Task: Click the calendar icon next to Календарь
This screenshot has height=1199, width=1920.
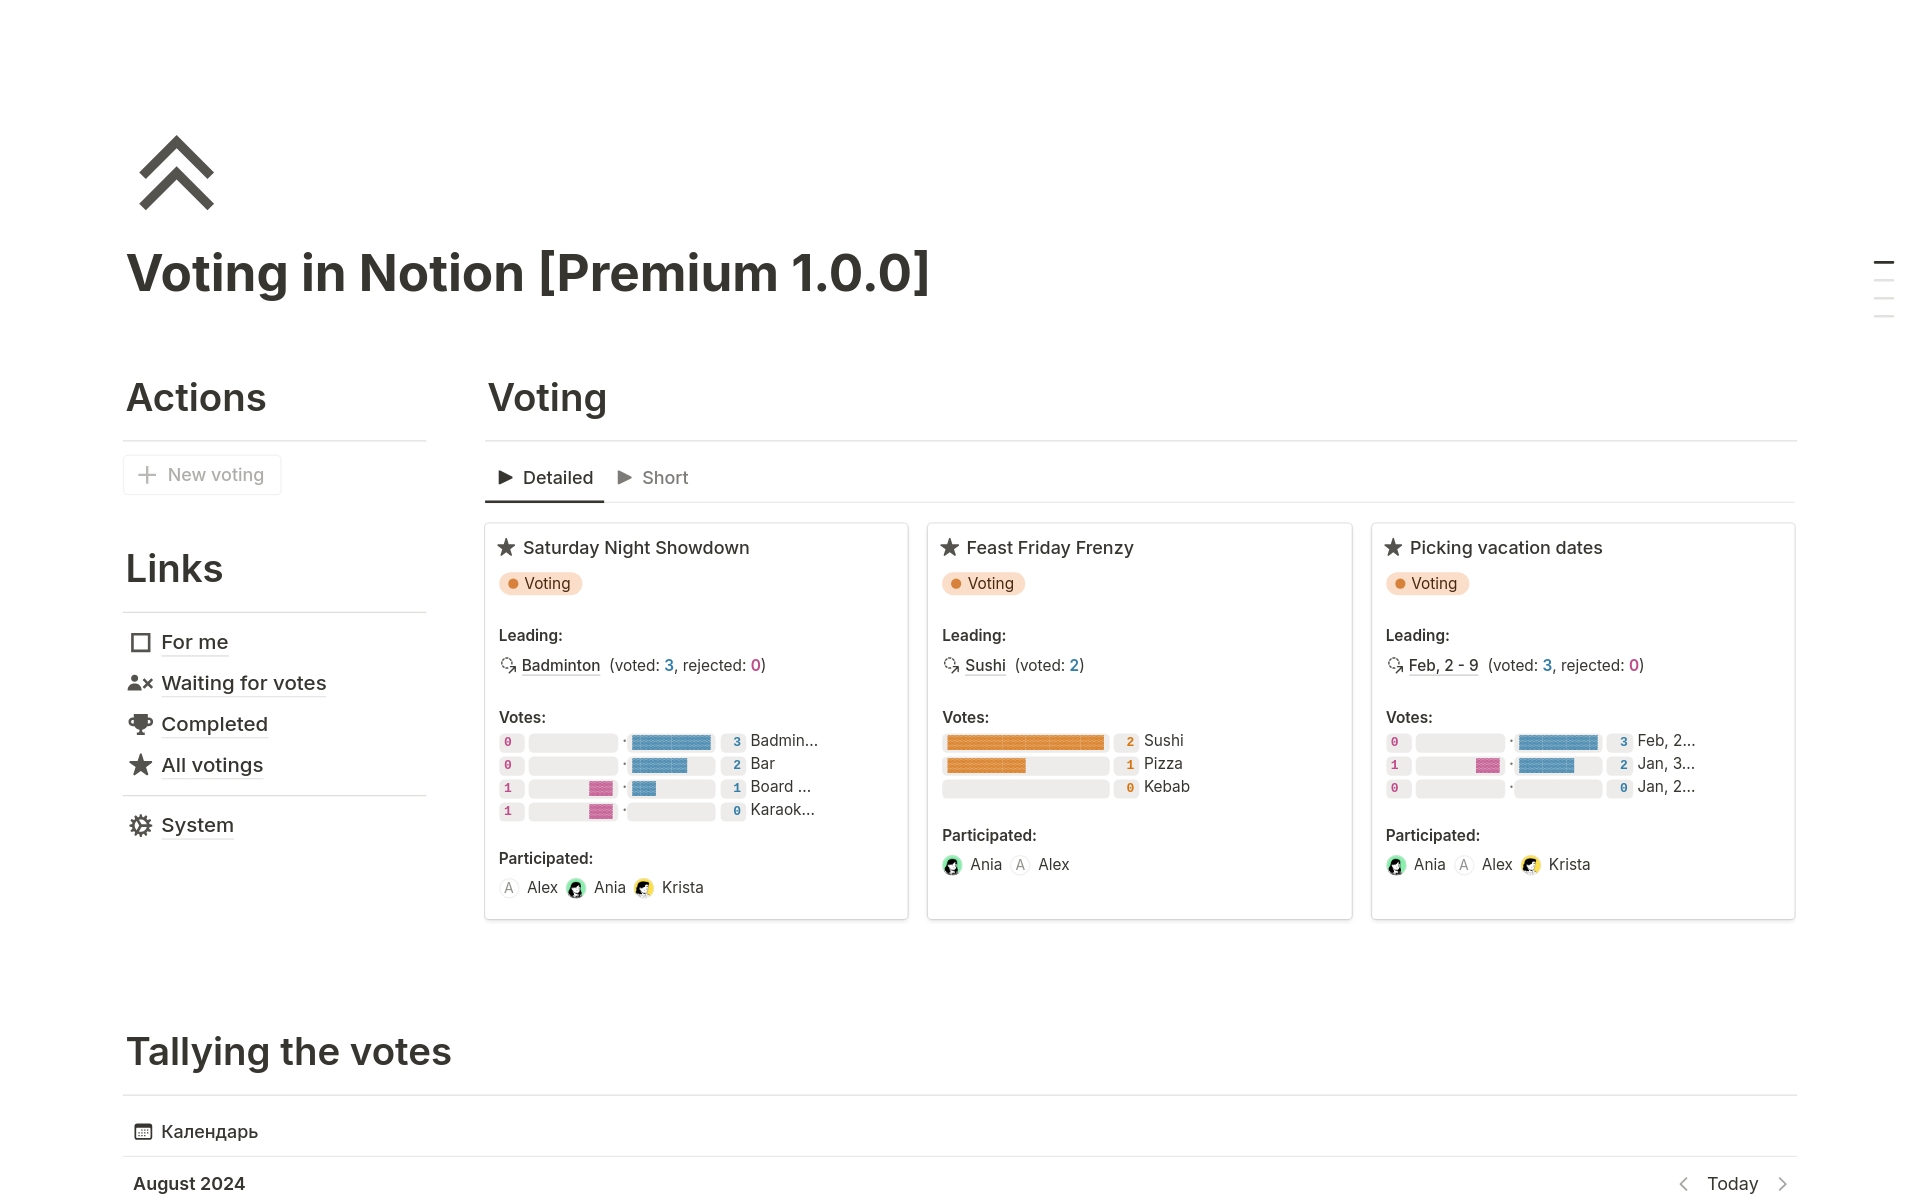Action: tap(143, 1132)
